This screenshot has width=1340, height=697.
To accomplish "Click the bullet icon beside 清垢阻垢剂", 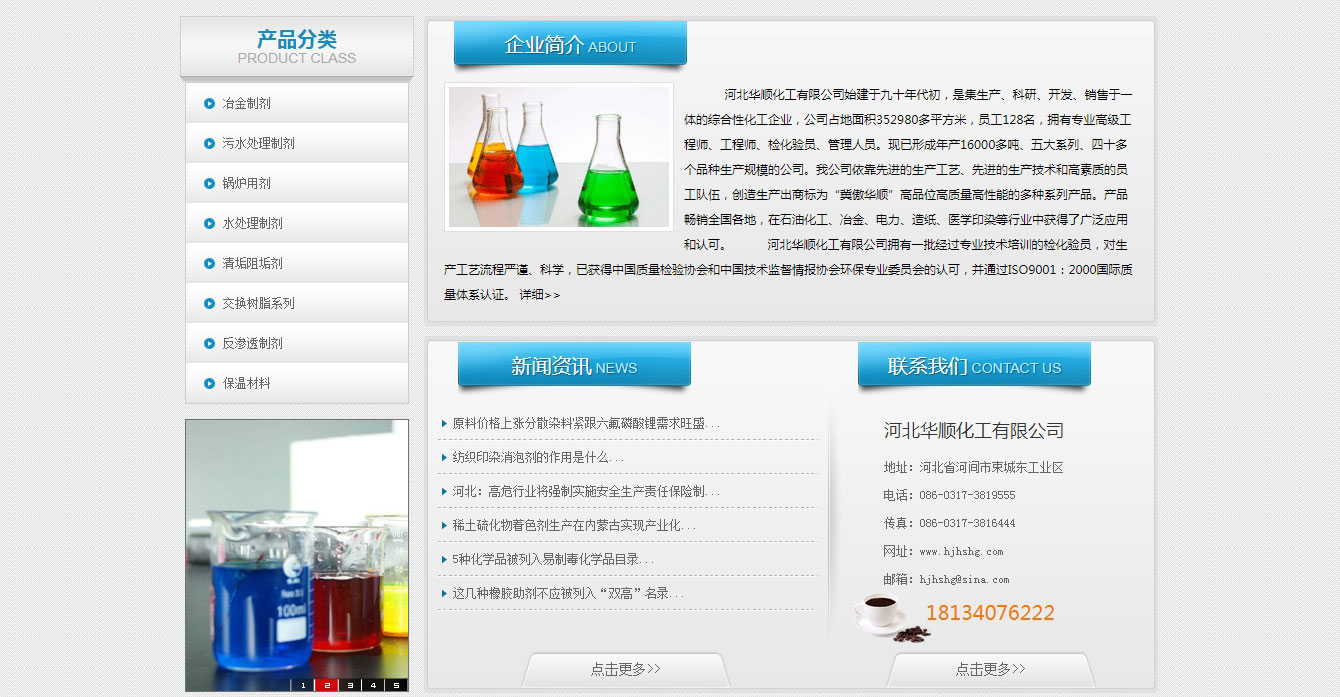I will tap(210, 263).
